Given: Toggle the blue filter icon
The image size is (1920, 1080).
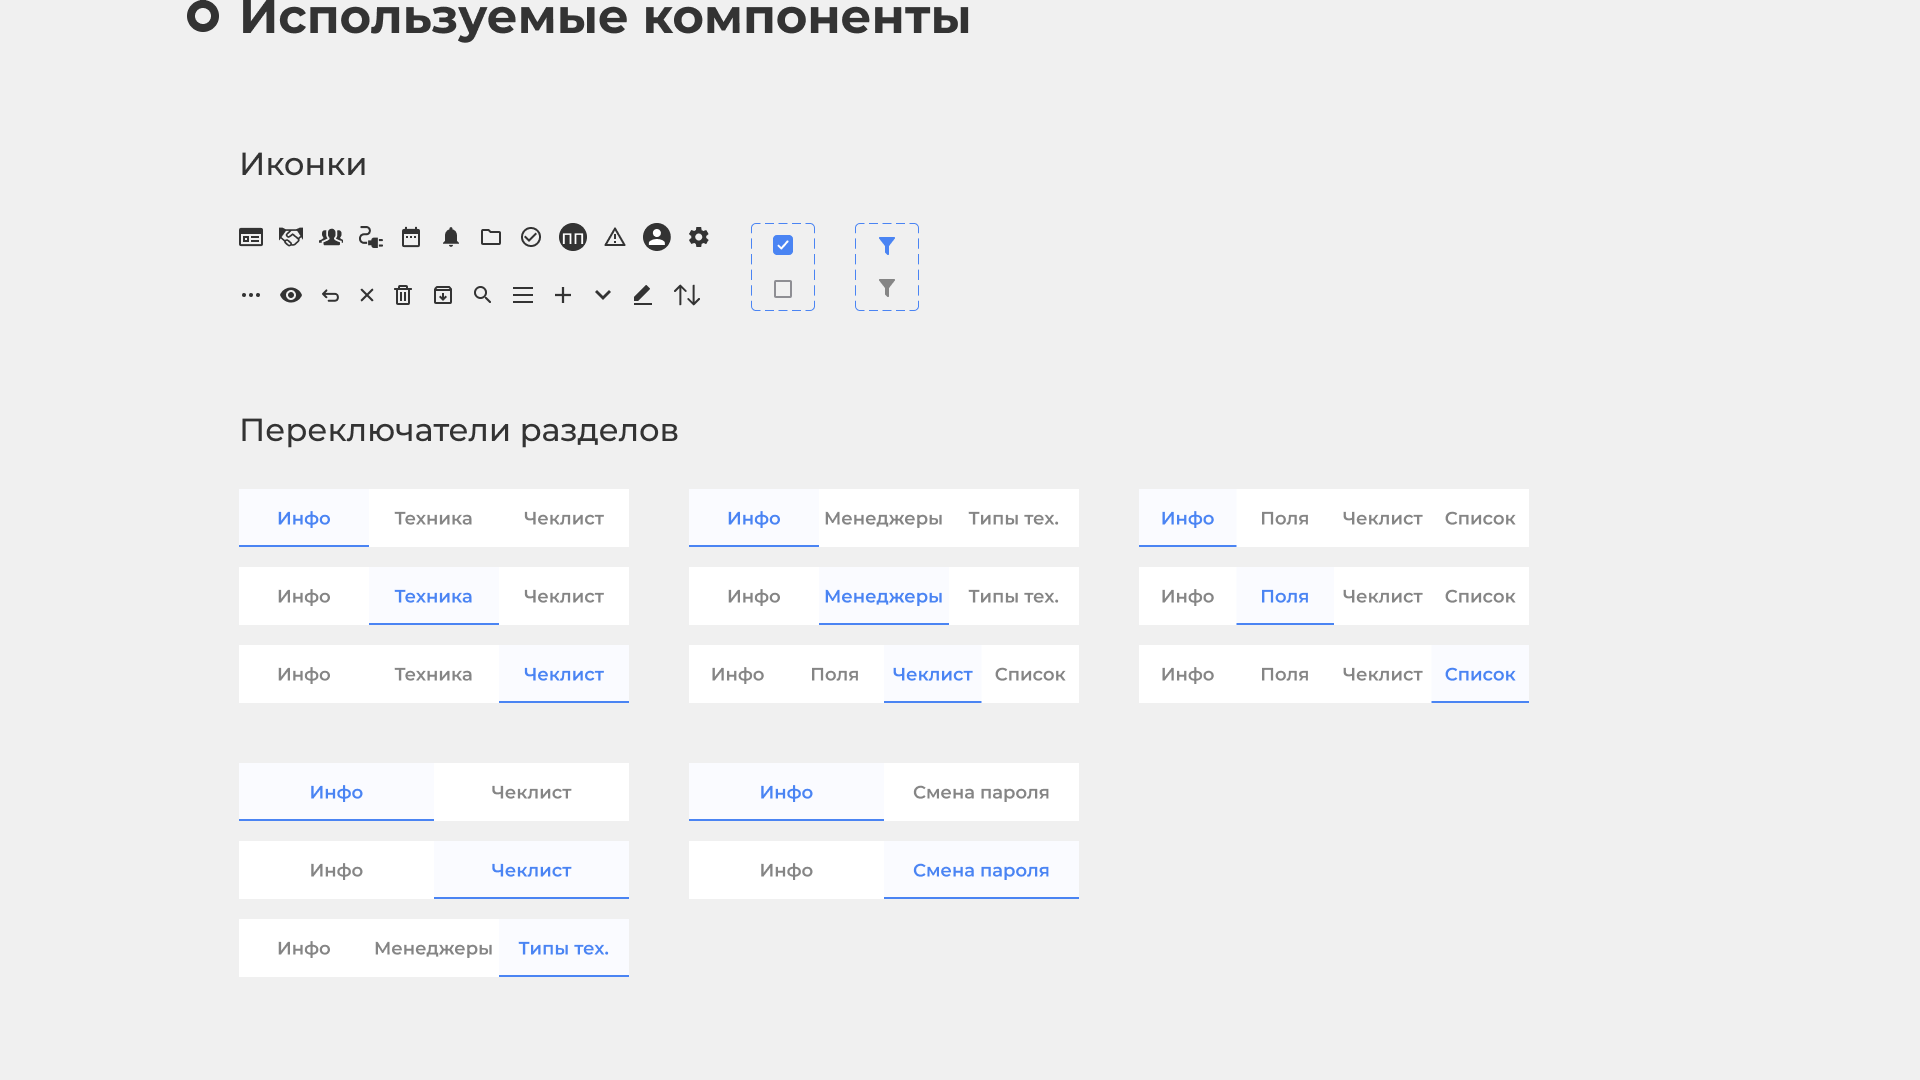Looking at the screenshot, I should [x=887, y=246].
